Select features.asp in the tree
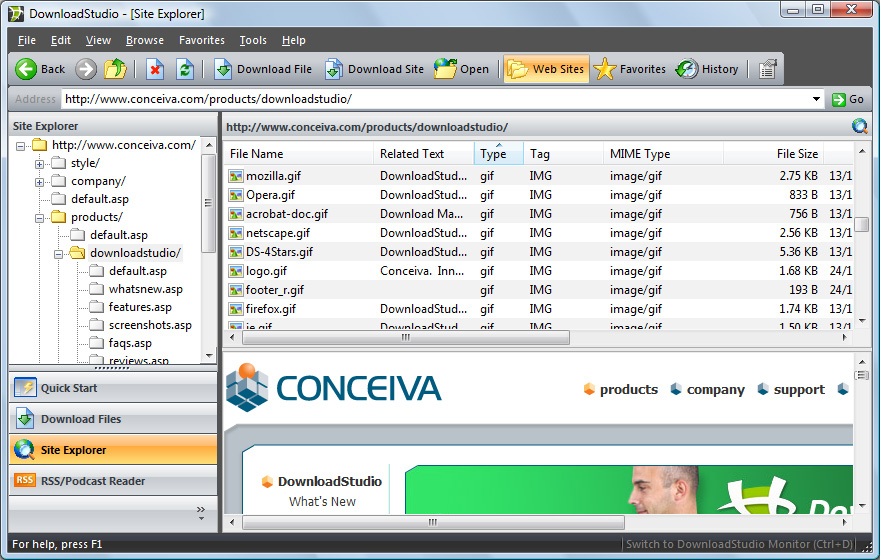Viewport: 880px width, 560px height. click(x=140, y=307)
